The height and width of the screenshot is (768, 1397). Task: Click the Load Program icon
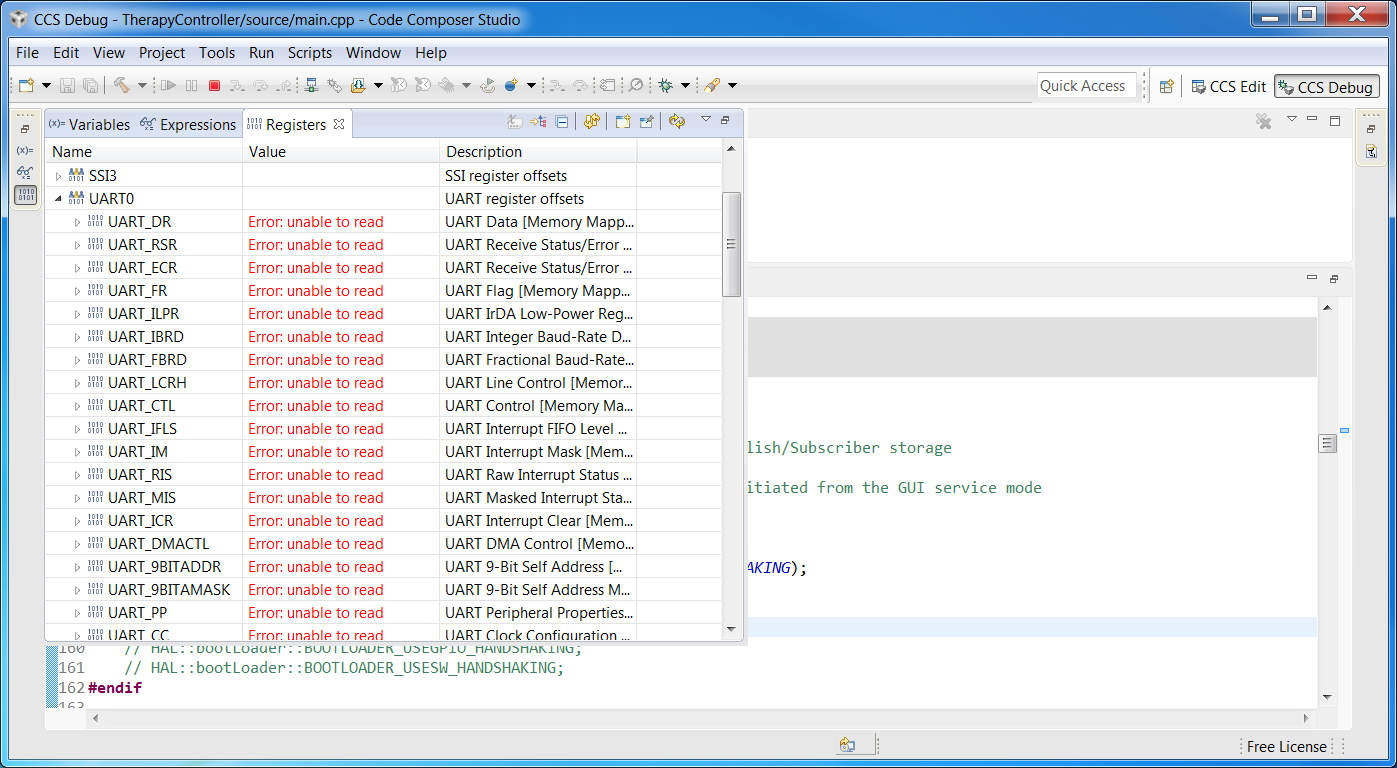coord(358,86)
